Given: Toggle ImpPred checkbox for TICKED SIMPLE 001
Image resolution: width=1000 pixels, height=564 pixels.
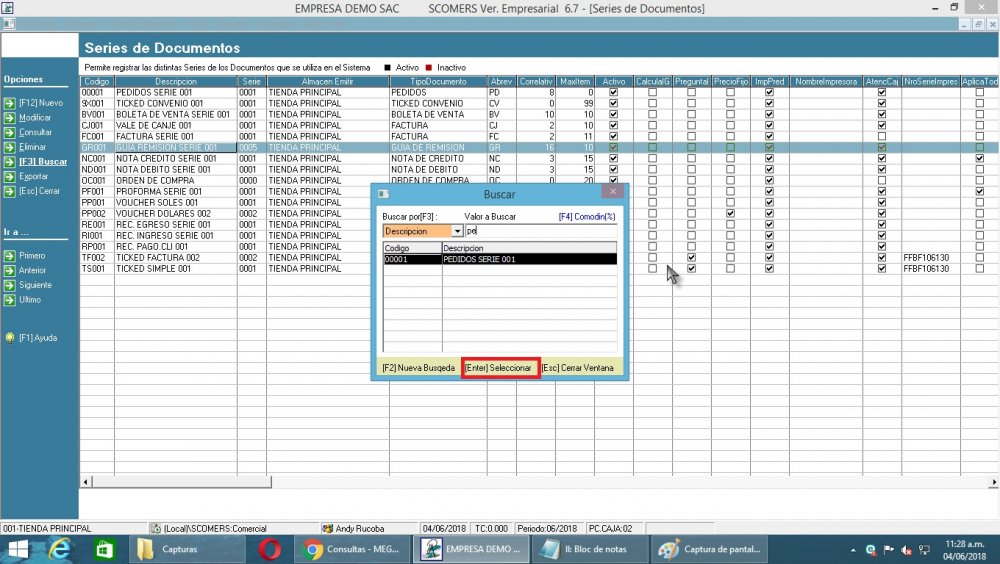Looking at the screenshot, I should click(x=769, y=269).
